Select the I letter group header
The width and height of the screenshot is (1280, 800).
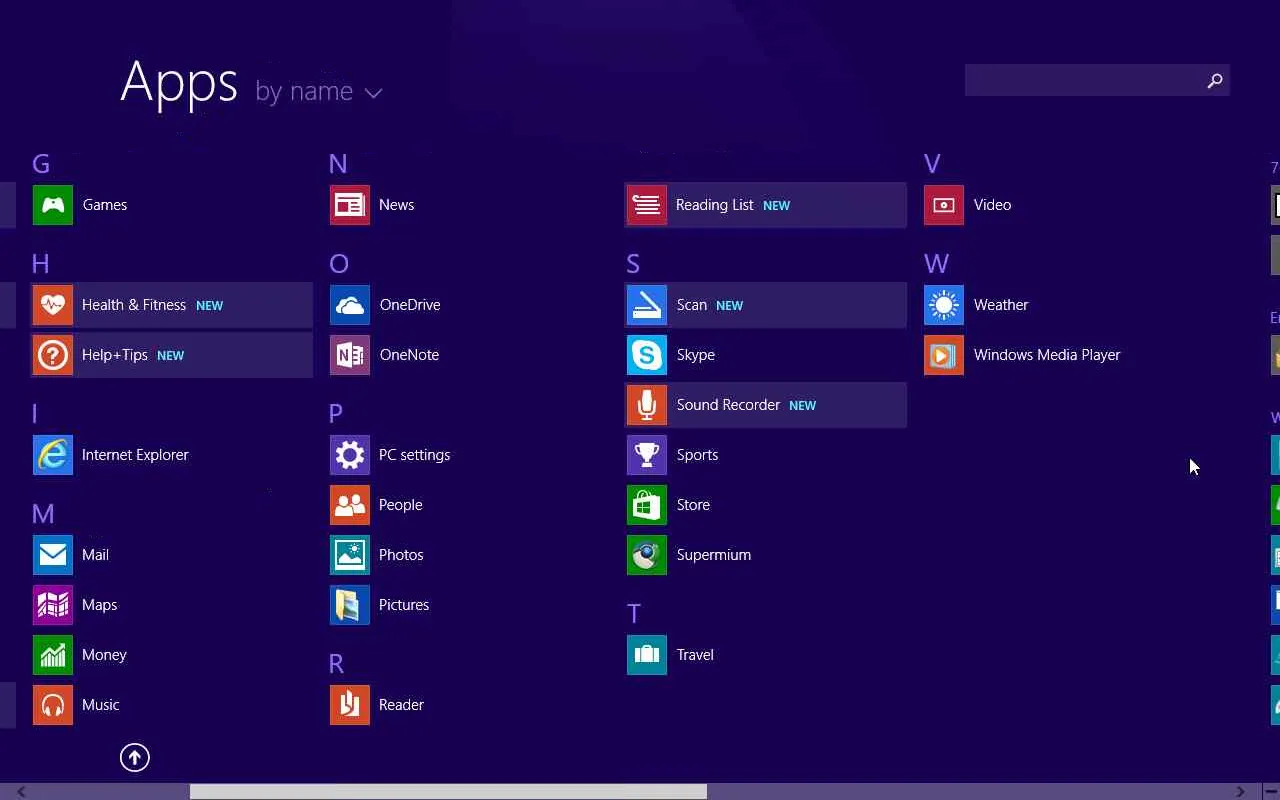[35, 414]
